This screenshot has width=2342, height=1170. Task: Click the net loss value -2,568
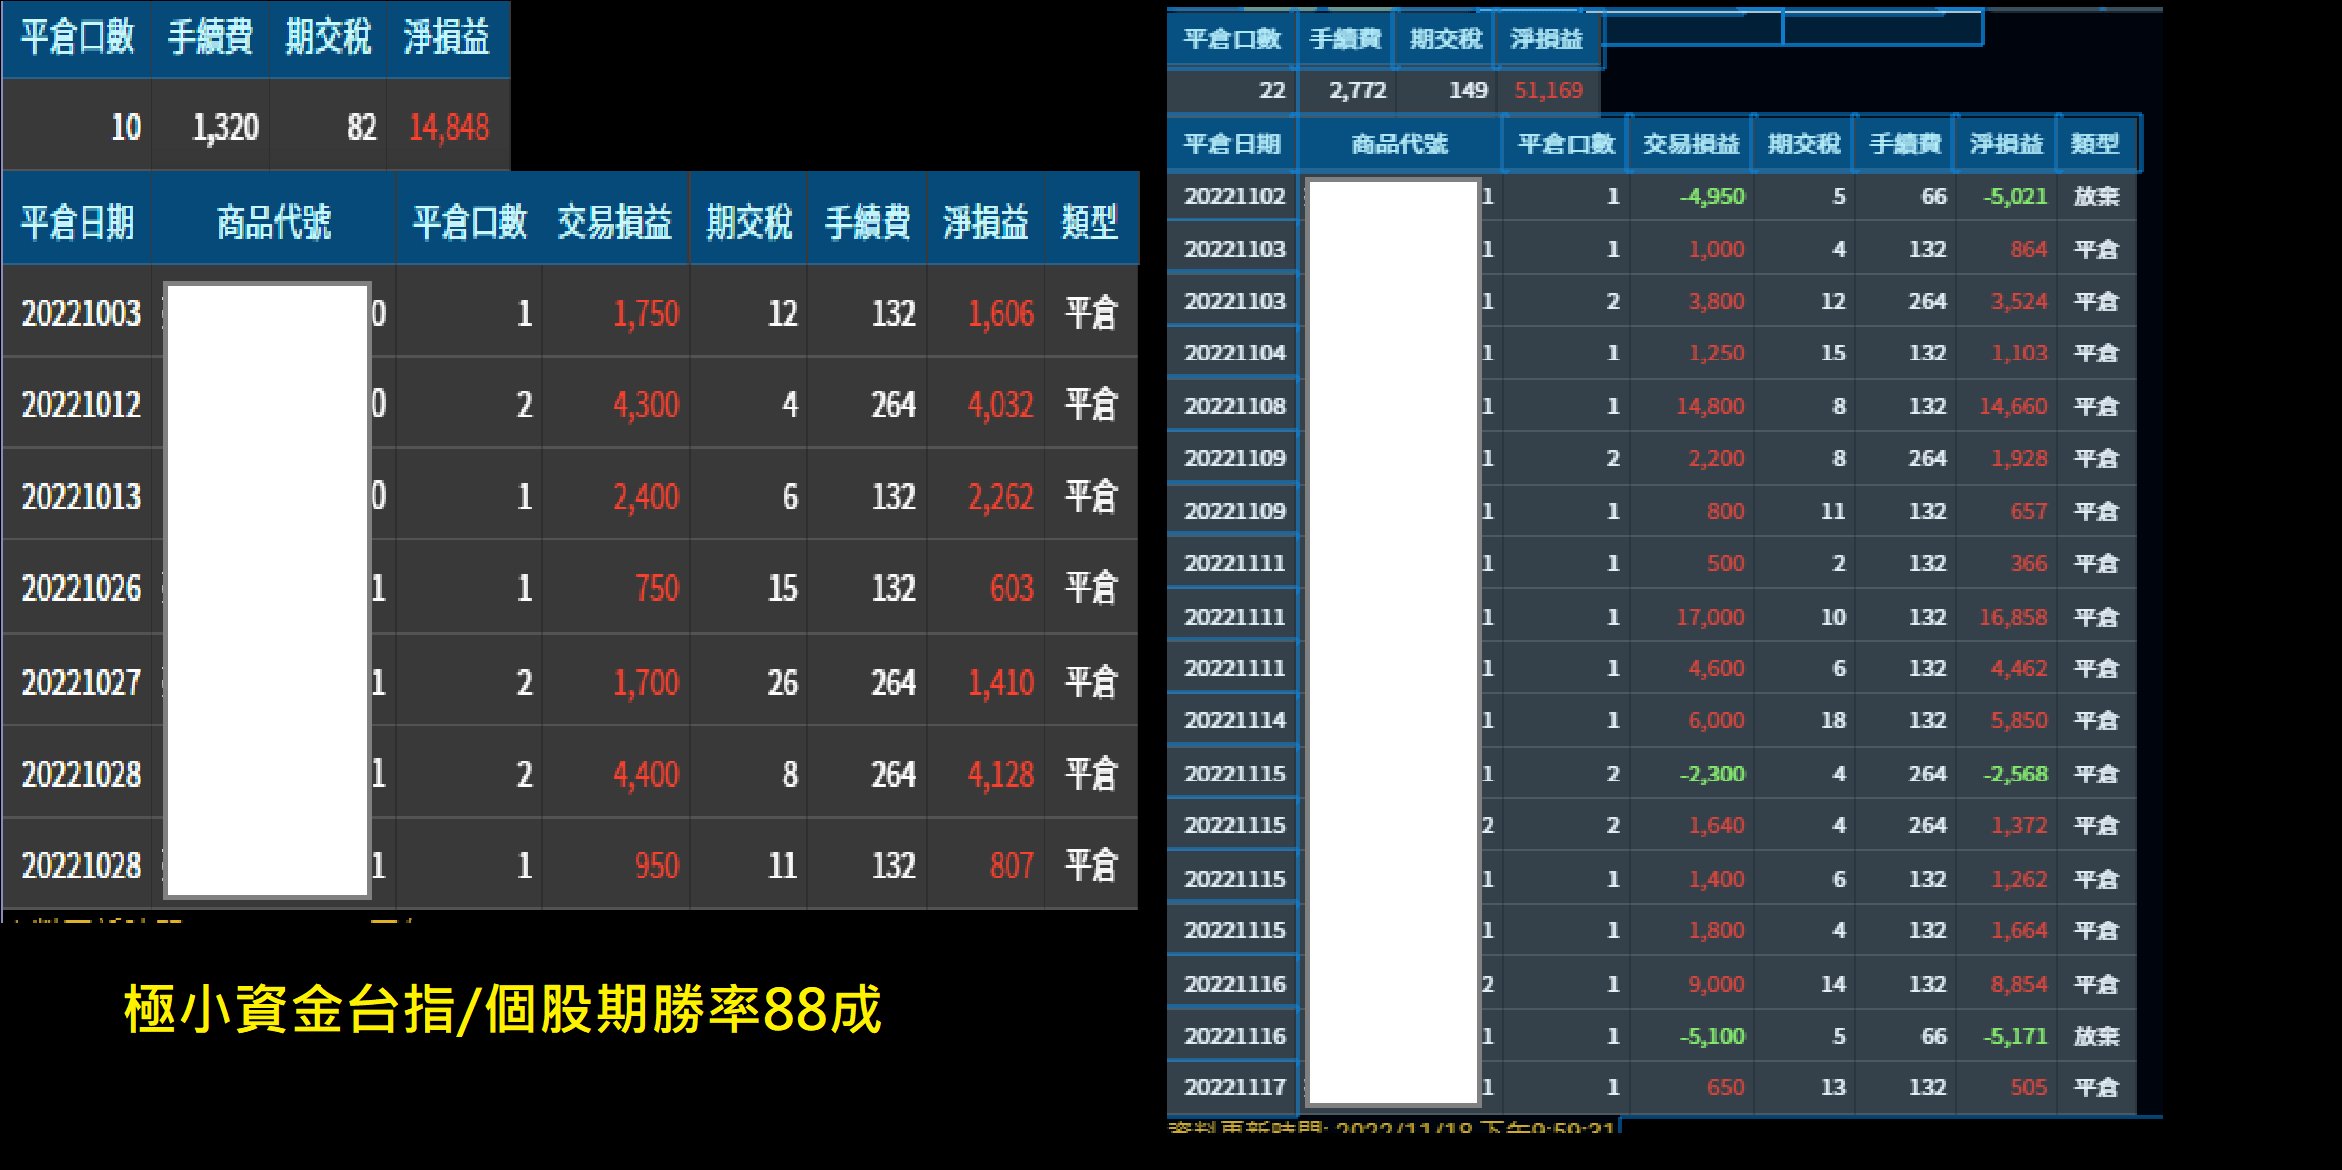click(x=2016, y=774)
